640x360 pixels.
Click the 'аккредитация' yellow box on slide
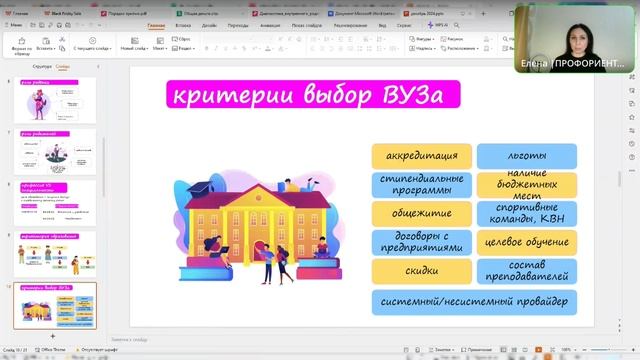point(422,156)
